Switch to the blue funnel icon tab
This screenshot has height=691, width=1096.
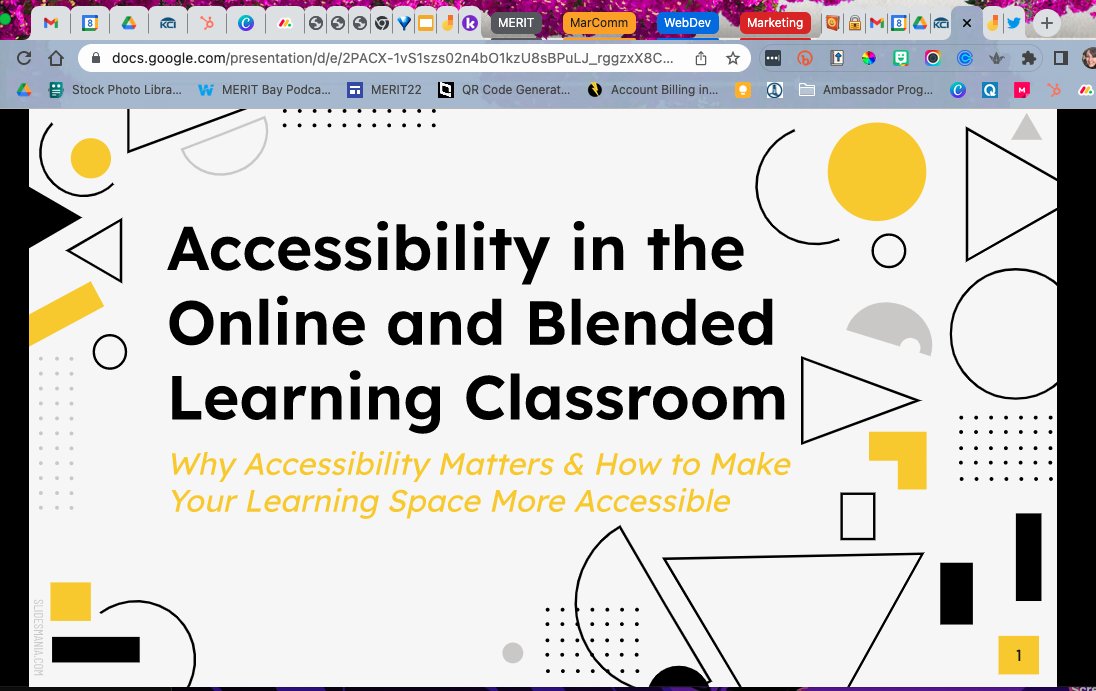pos(403,23)
